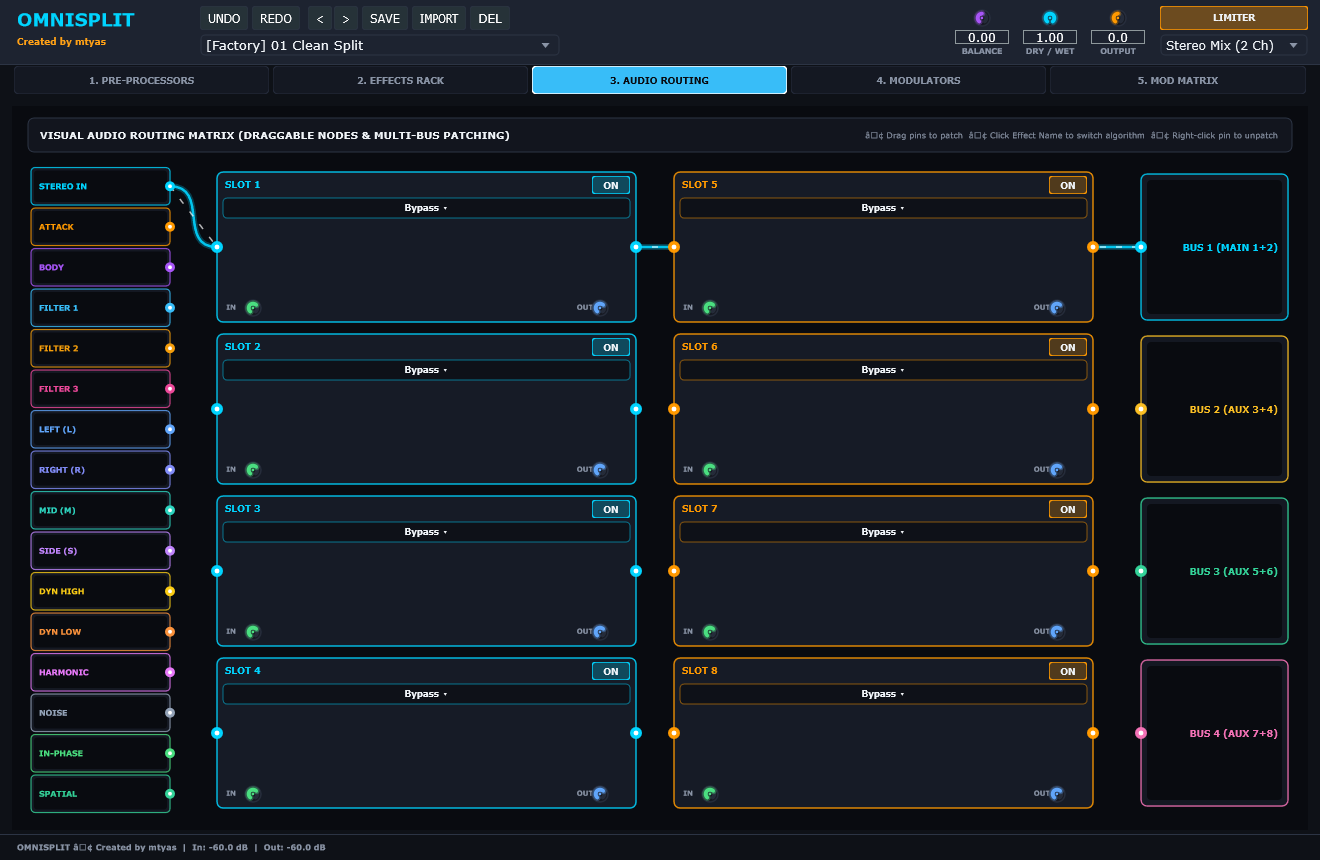1320x860 pixels.
Task: Open Slot 3 Bypass algorithm dropdown
Action: [426, 532]
